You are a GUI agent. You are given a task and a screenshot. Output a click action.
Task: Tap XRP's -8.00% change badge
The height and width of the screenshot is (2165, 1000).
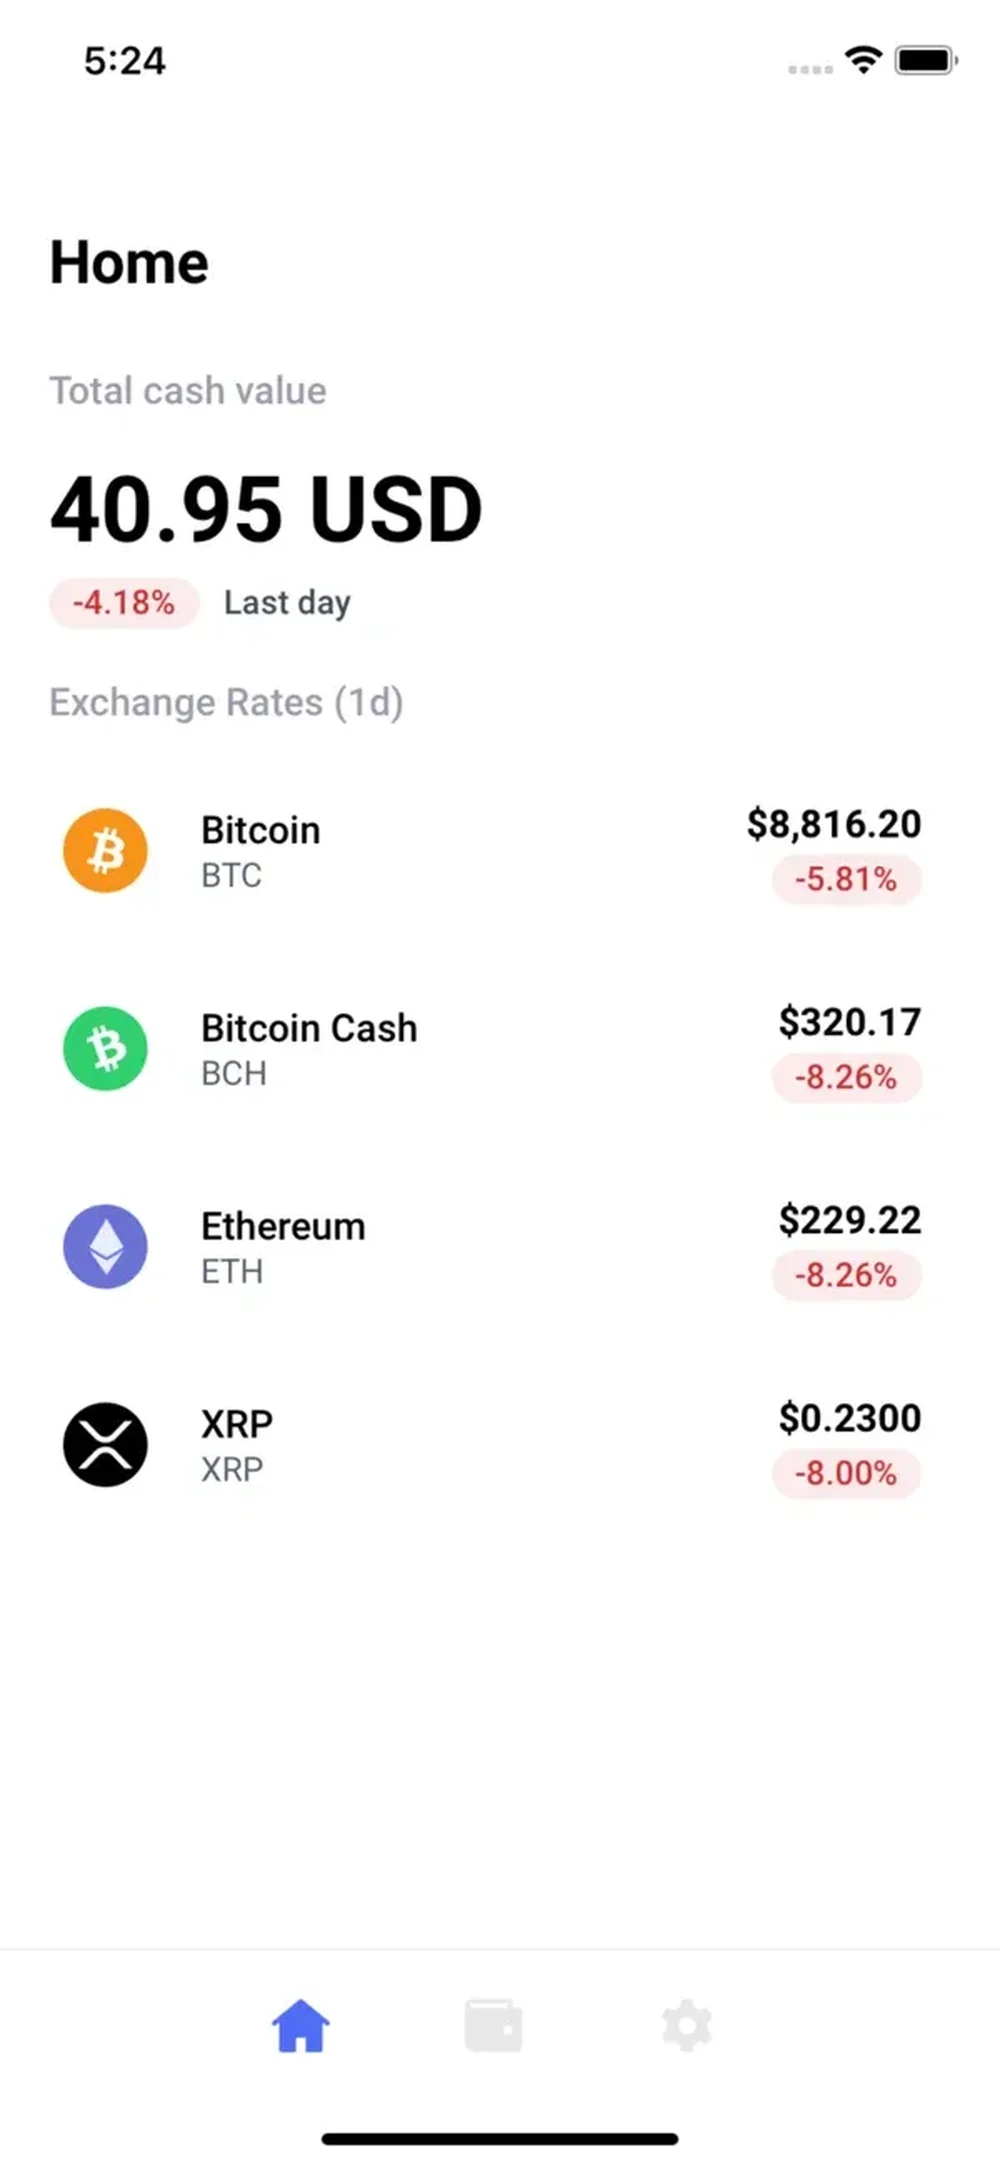846,1474
